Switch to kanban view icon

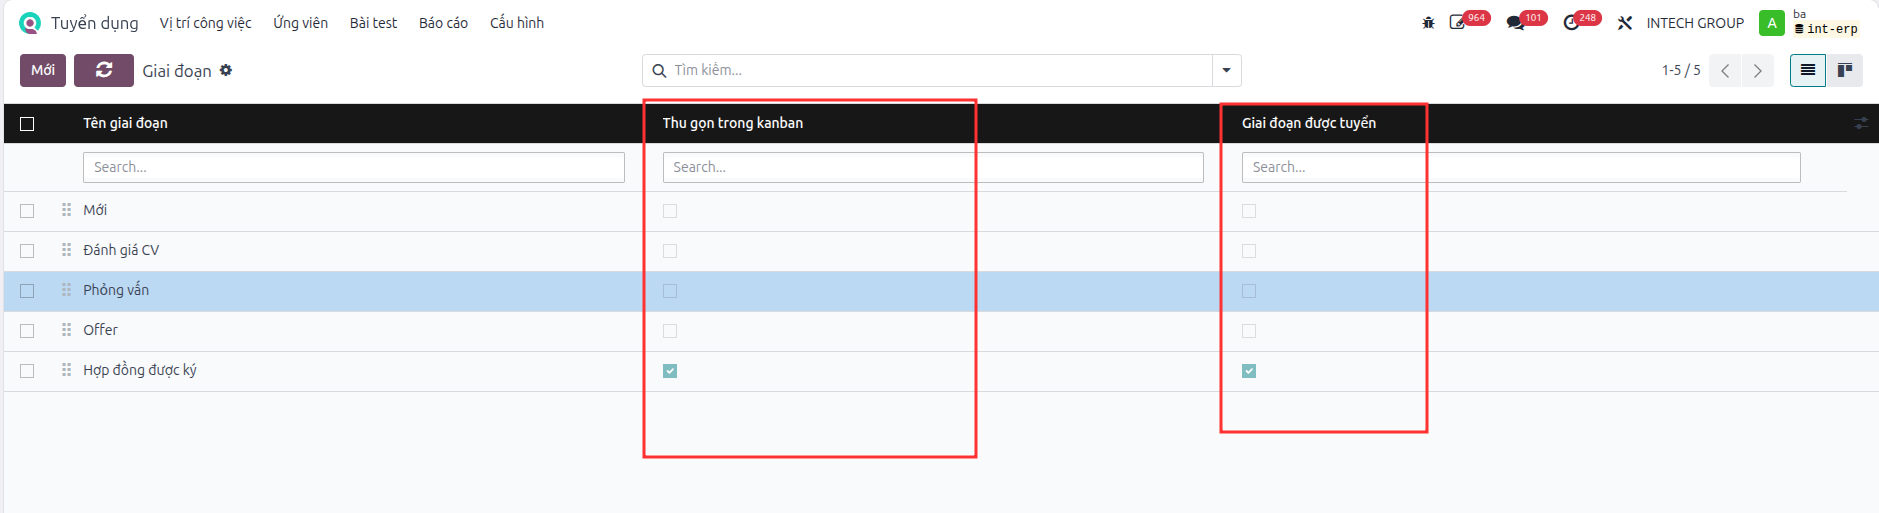pyautogui.click(x=1845, y=70)
